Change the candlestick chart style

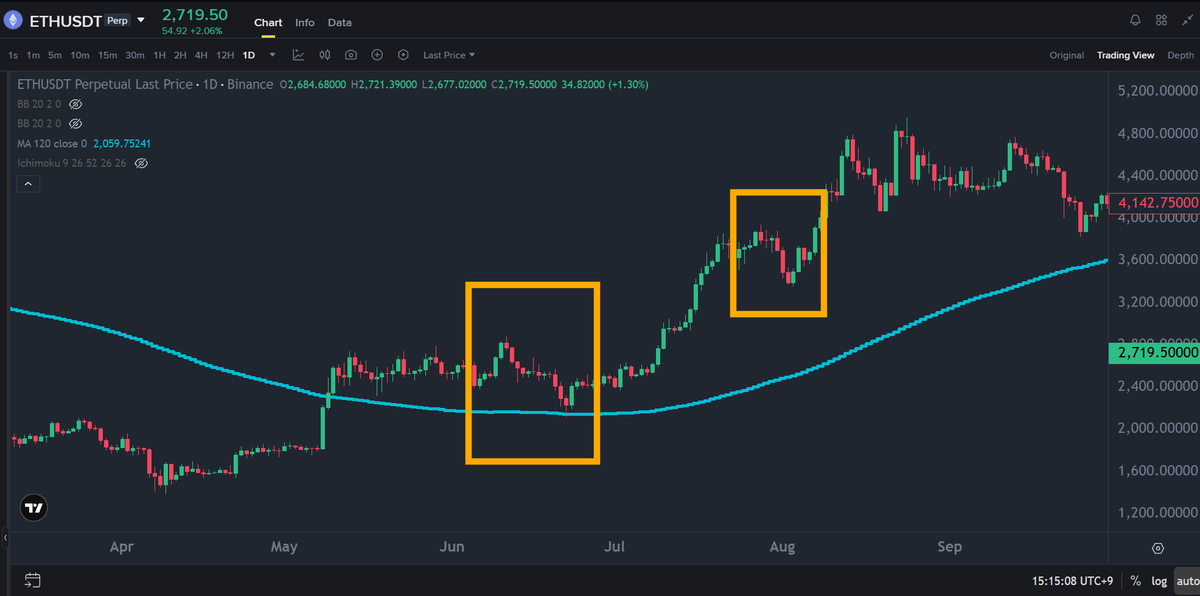coord(325,55)
